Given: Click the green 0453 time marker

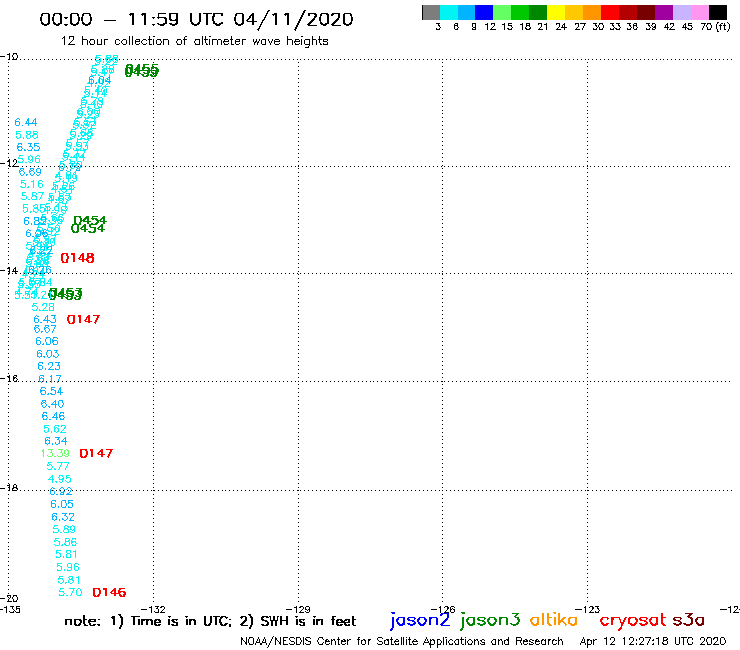Looking at the screenshot, I should point(65,294).
